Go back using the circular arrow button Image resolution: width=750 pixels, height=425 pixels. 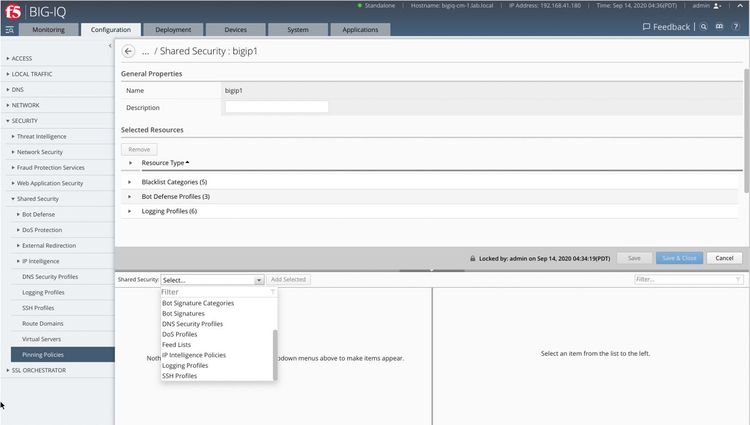(x=128, y=51)
